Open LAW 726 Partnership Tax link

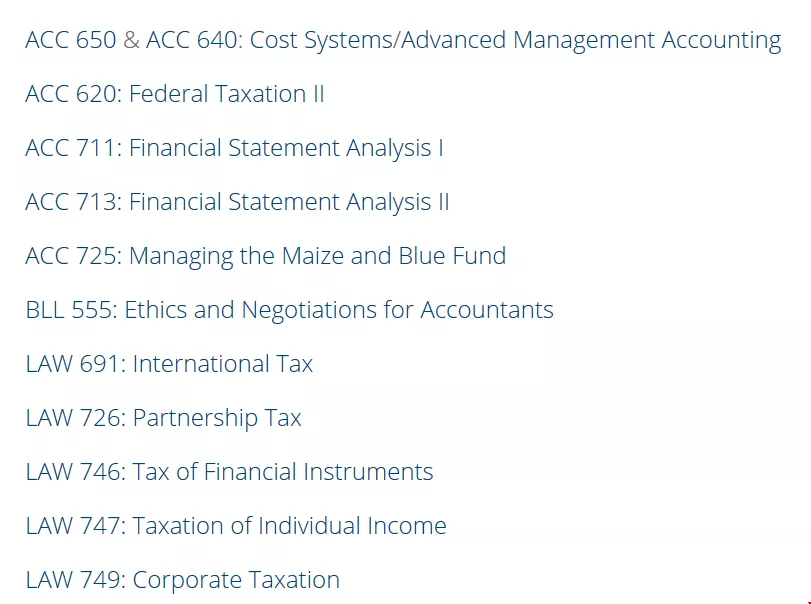pos(163,418)
